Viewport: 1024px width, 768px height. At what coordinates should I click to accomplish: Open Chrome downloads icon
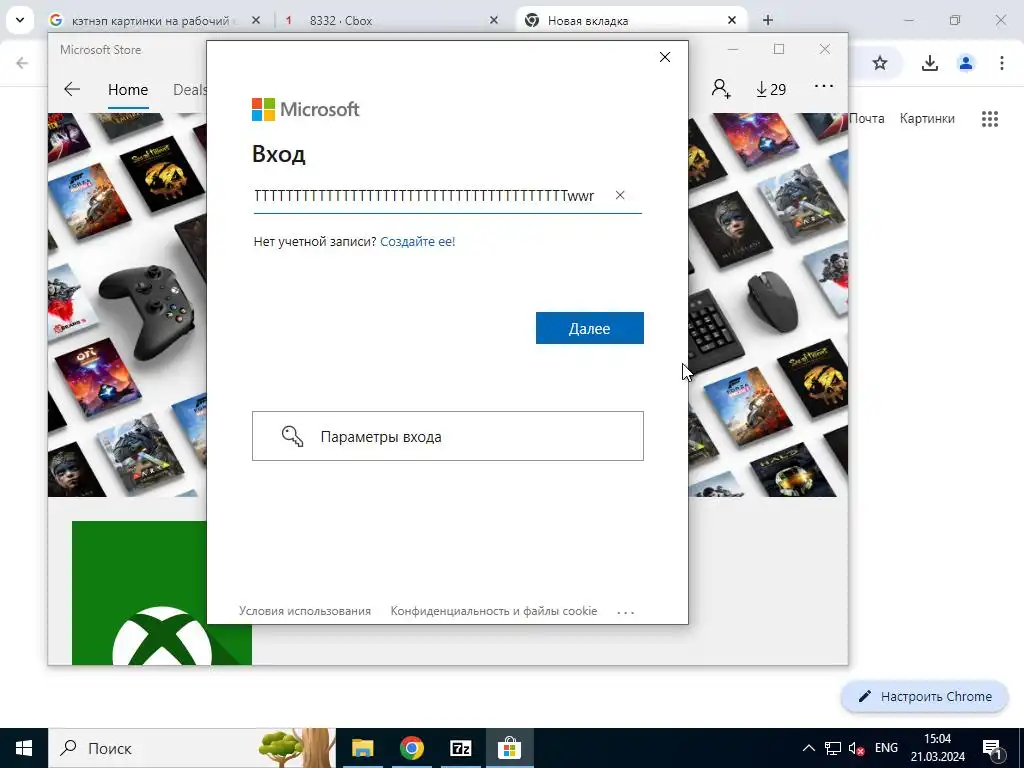[930, 63]
